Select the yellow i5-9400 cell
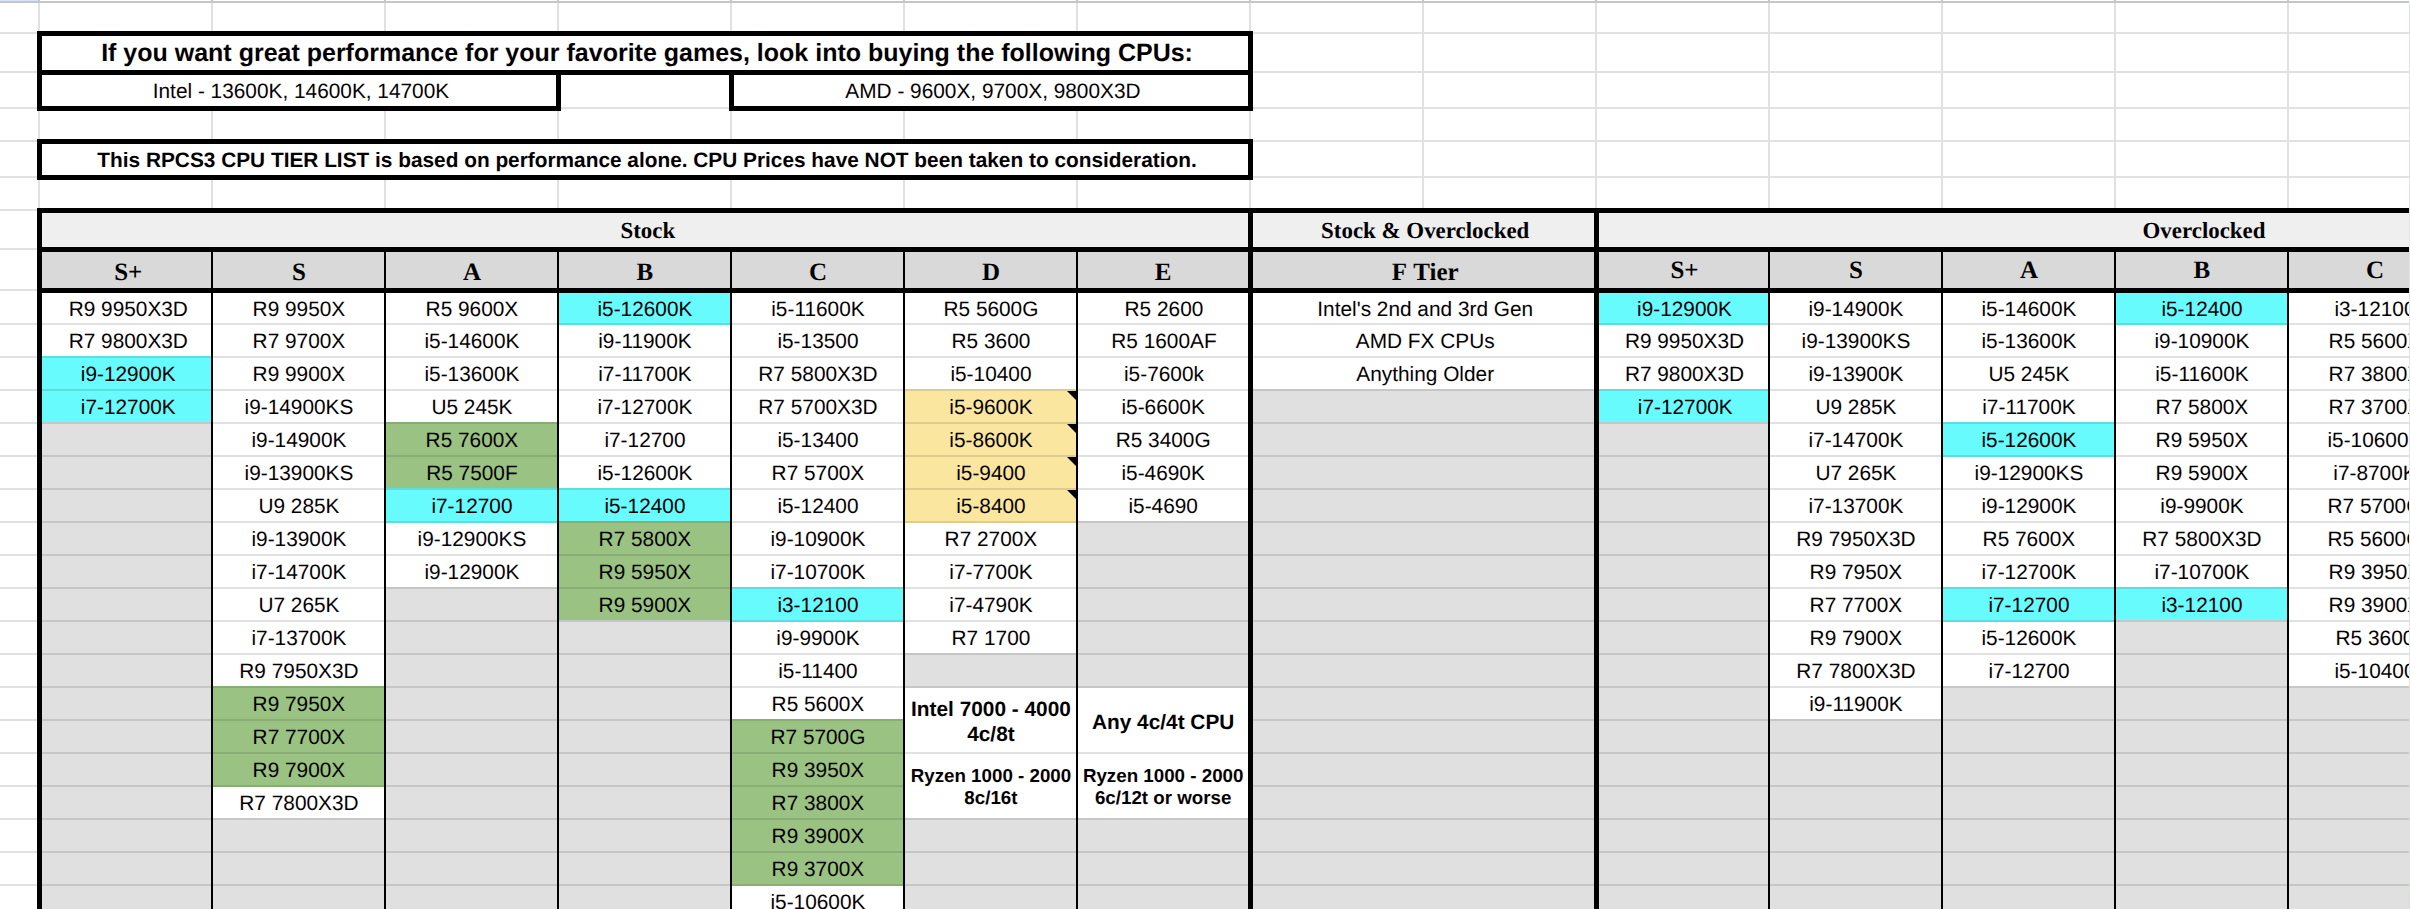 [x=990, y=473]
